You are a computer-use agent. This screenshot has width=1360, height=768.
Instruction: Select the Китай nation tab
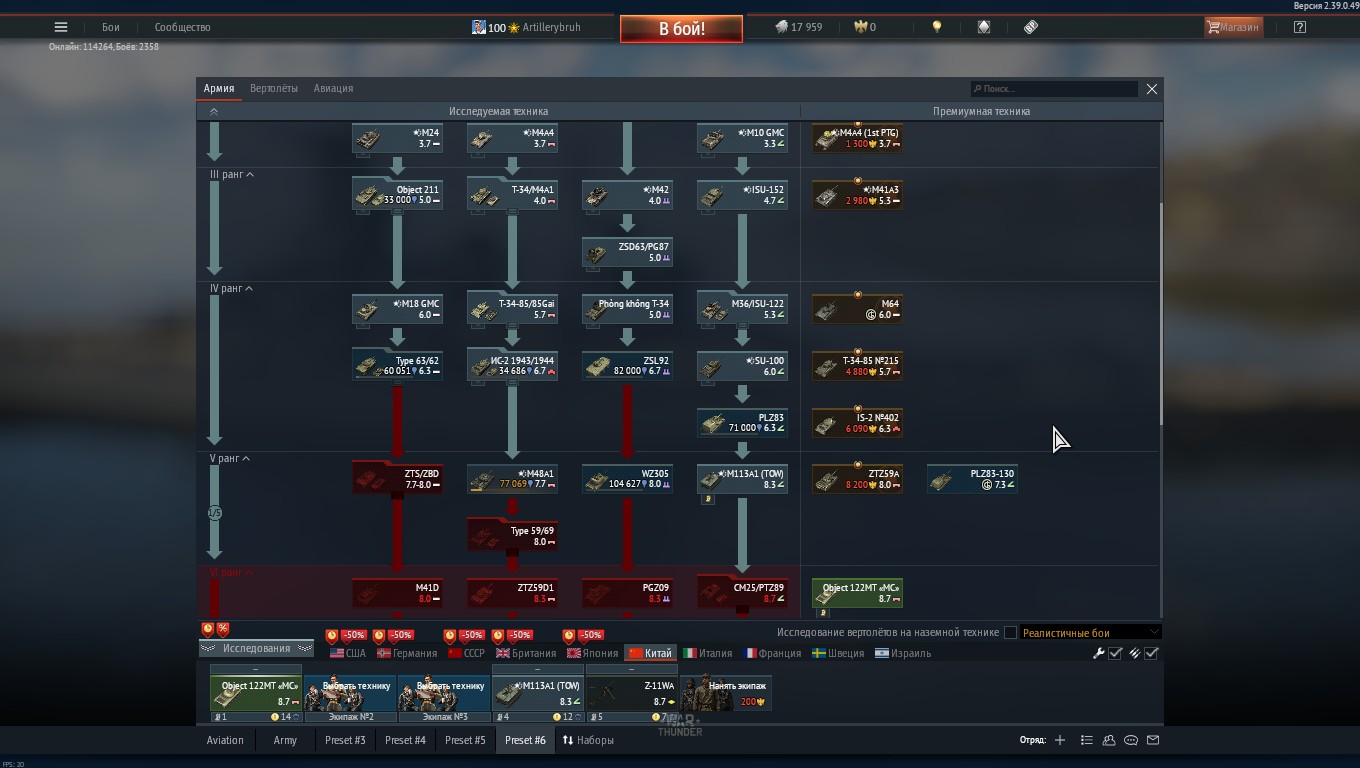649,653
